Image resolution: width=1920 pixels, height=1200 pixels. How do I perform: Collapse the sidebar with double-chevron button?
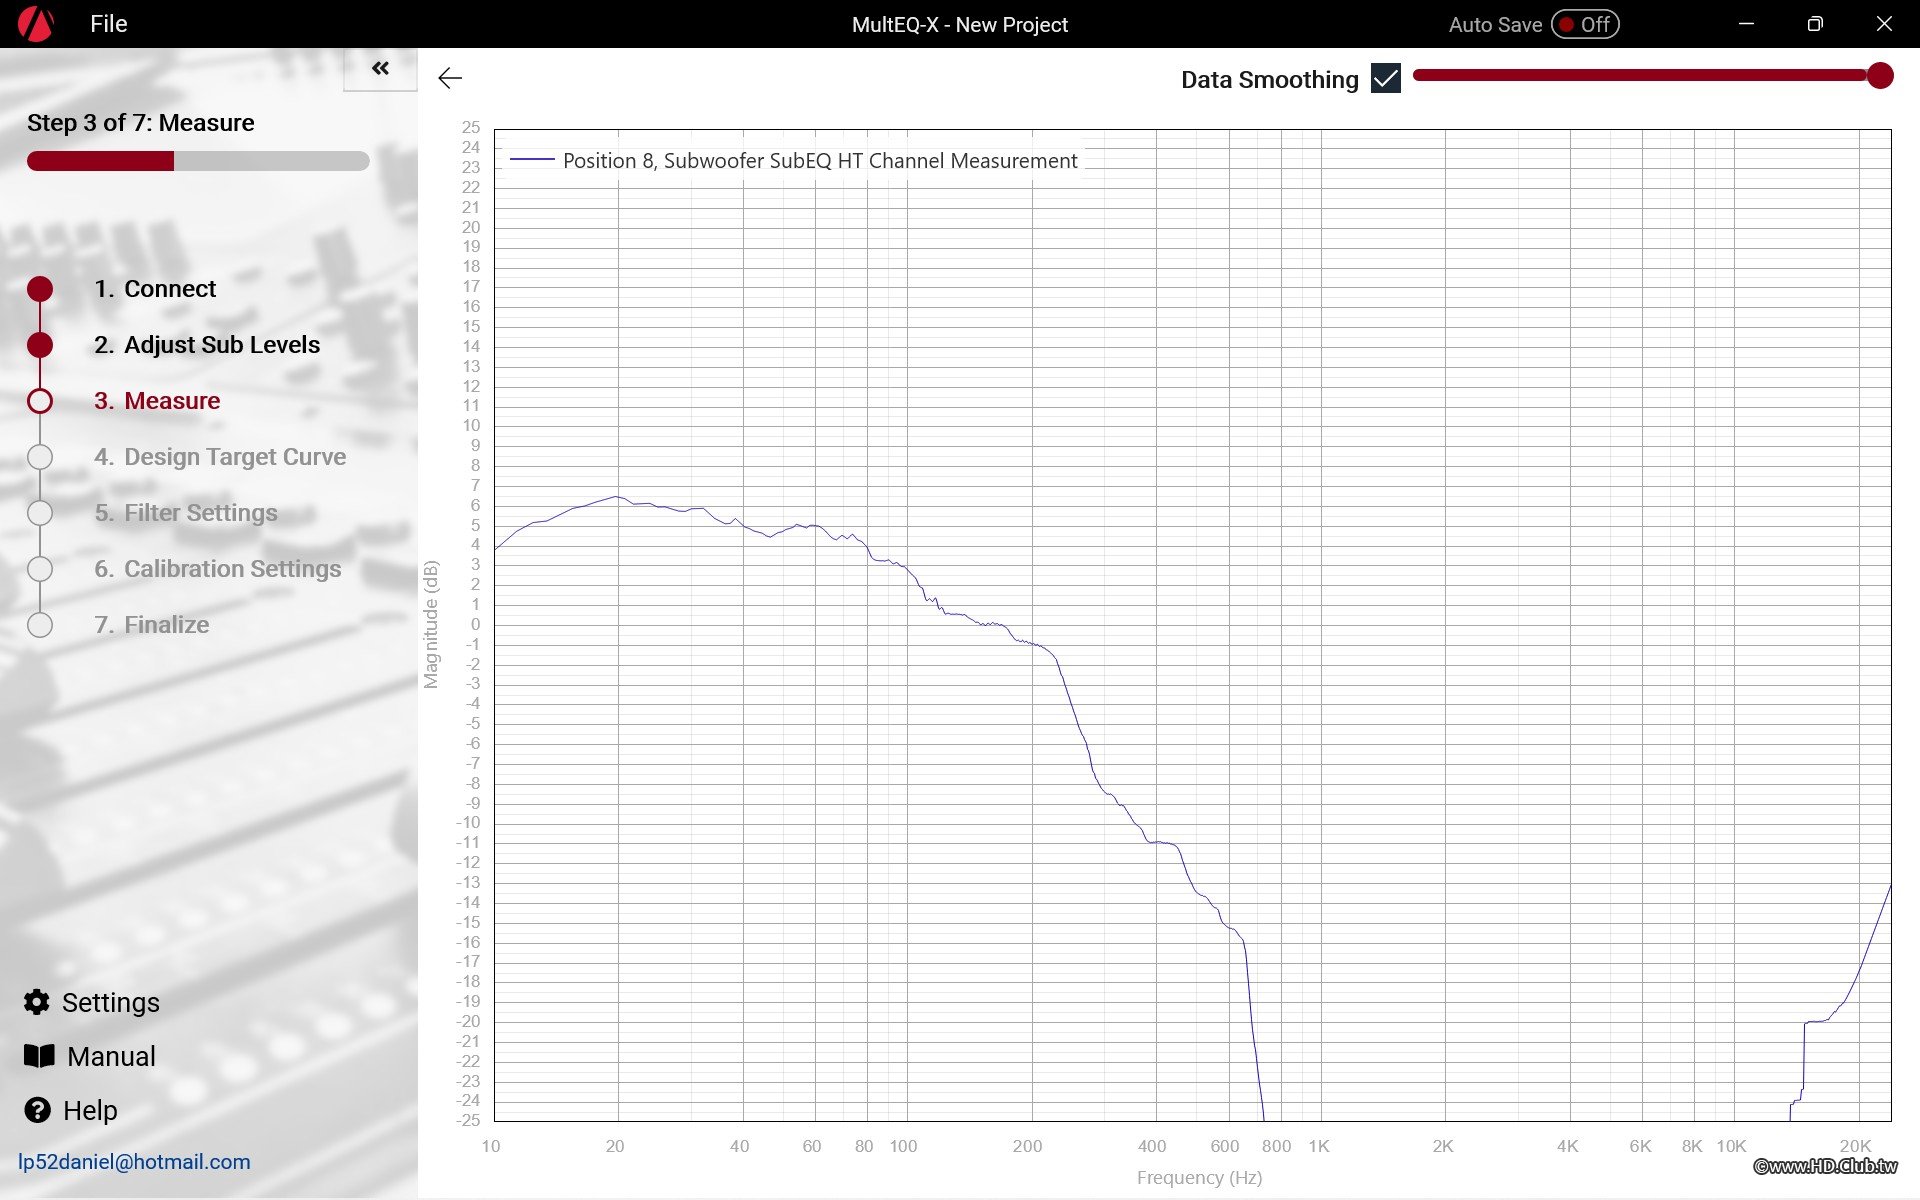pyautogui.click(x=380, y=69)
